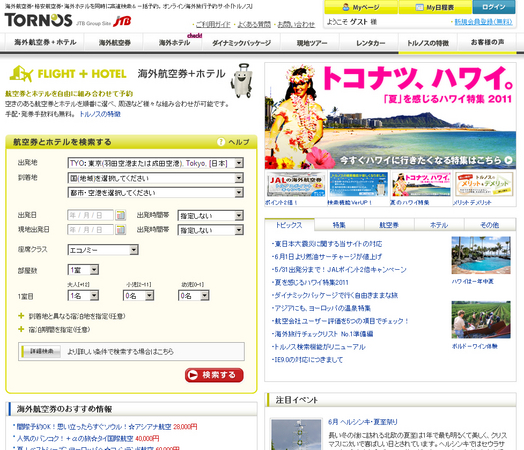This screenshot has height=450, width=524.
Task: Open seat class エコノミー dropdown
Action: point(103,250)
